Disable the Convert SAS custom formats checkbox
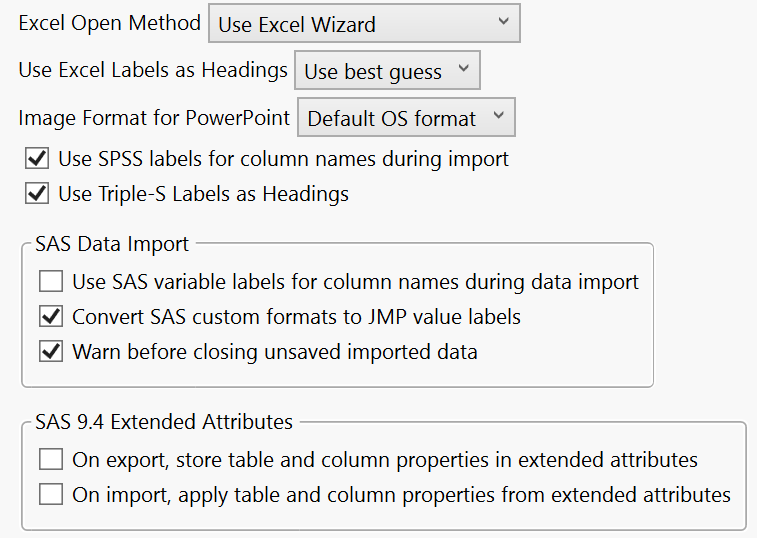Viewport: 757px width, 538px height. pyautogui.click(x=51, y=317)
